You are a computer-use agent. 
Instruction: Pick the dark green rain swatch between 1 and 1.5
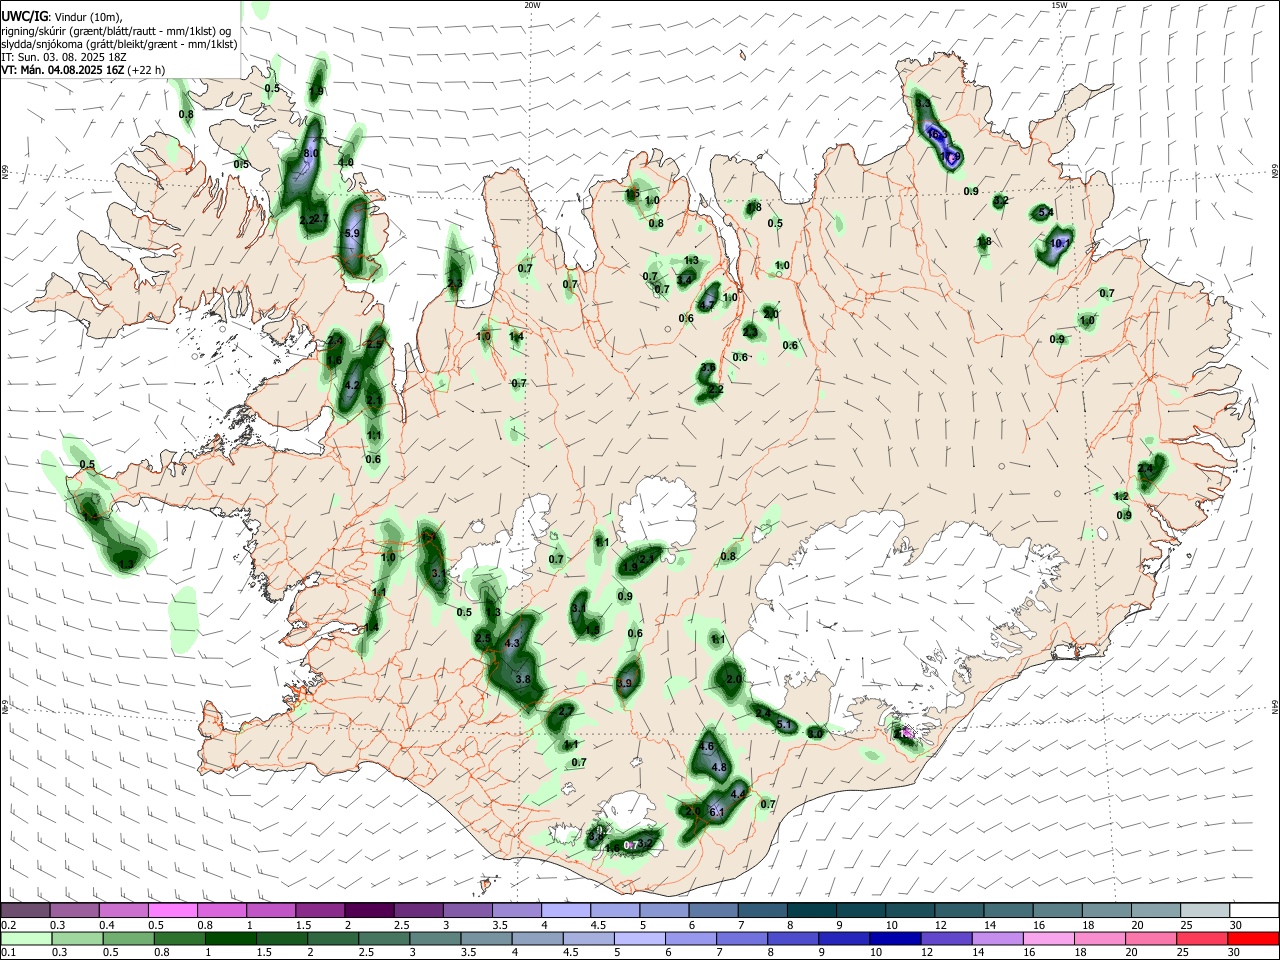(233, 938)
